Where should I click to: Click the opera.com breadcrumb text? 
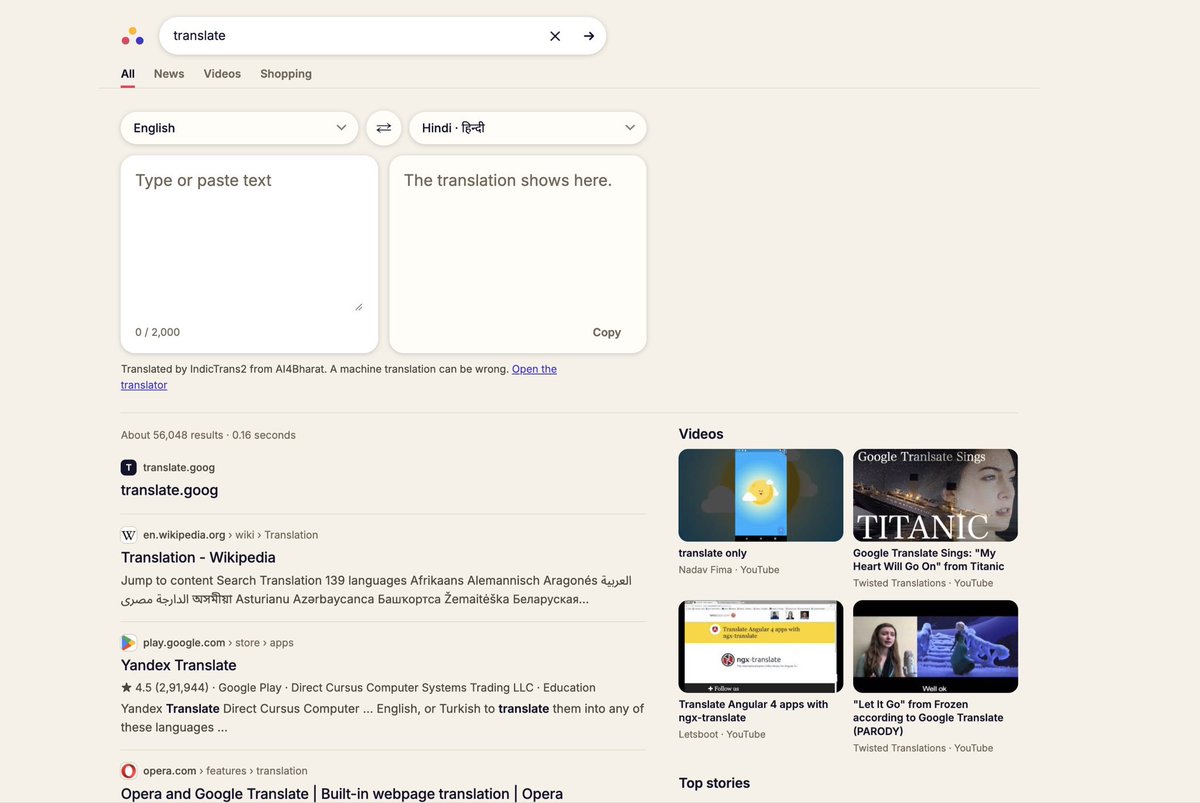(225, 771)
